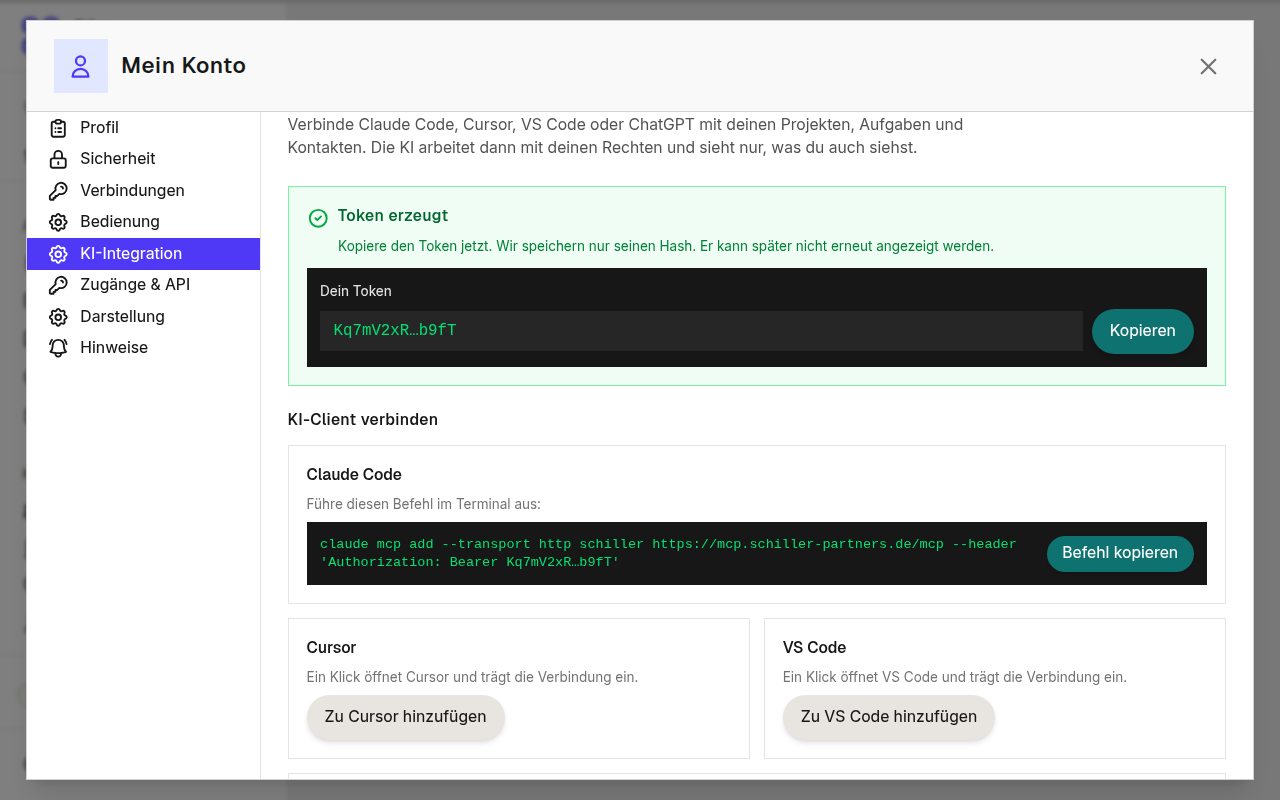Screen dimensions: 1280x800
Task: Copy the token with the Kopieren button
Action: coord(1142,331)
